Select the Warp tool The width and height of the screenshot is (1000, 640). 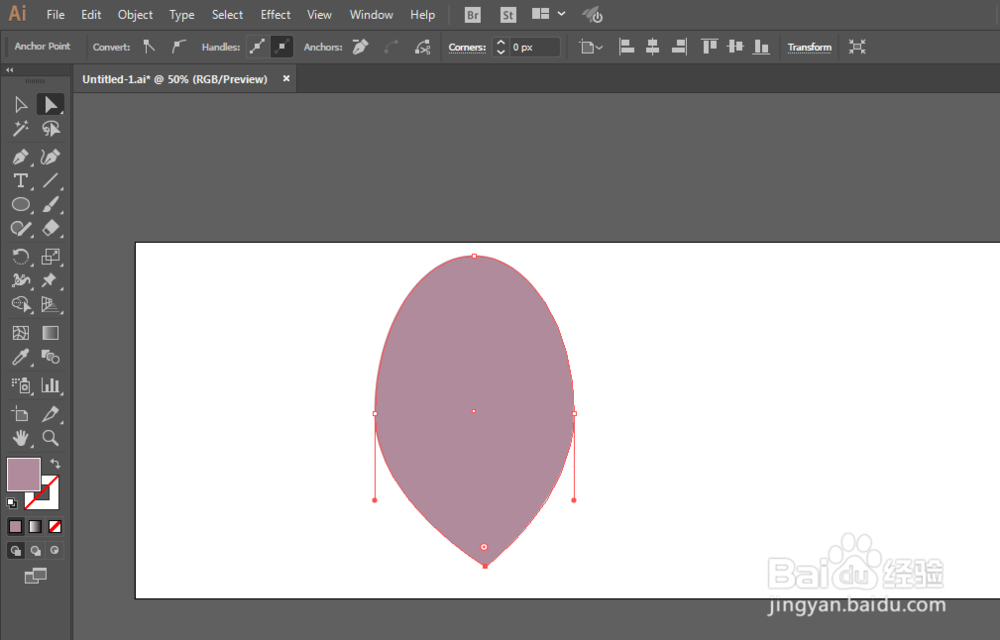click(20, 280)
